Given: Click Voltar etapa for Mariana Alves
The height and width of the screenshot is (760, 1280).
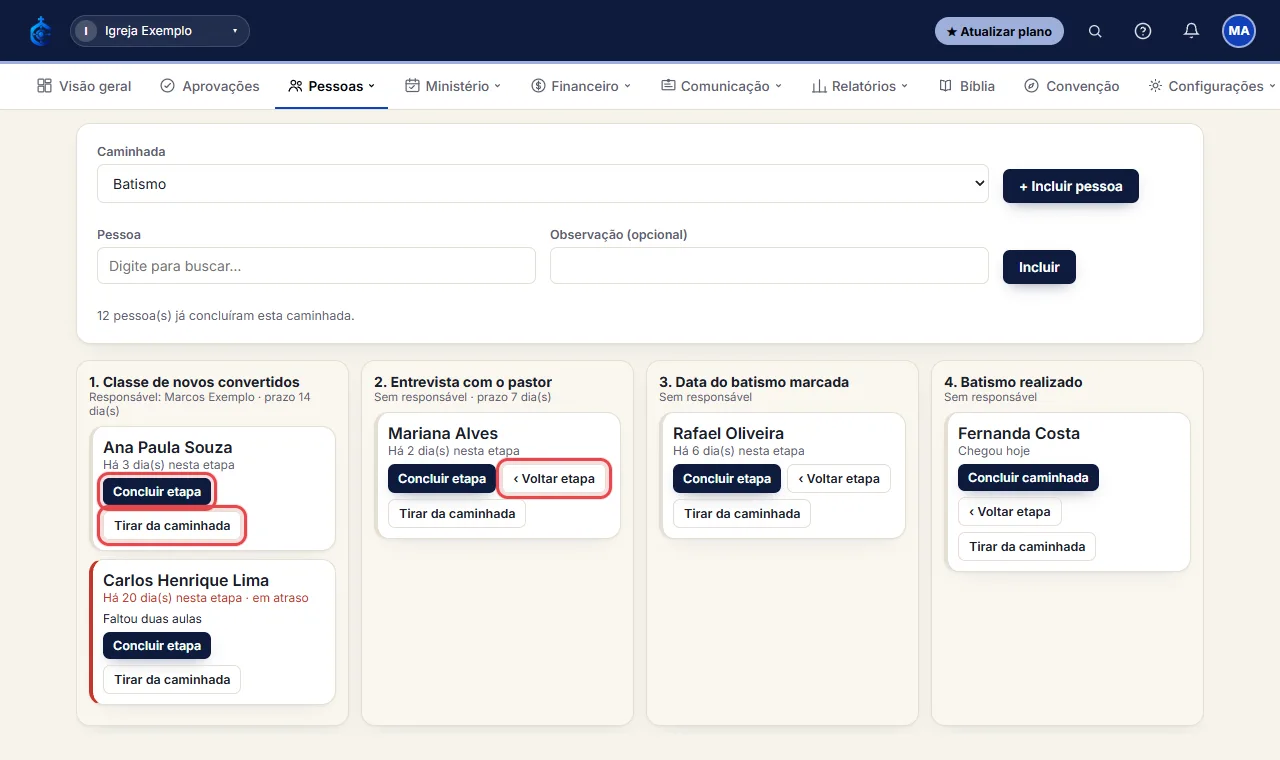Looking at the screenshot, I should coord(554,479).
